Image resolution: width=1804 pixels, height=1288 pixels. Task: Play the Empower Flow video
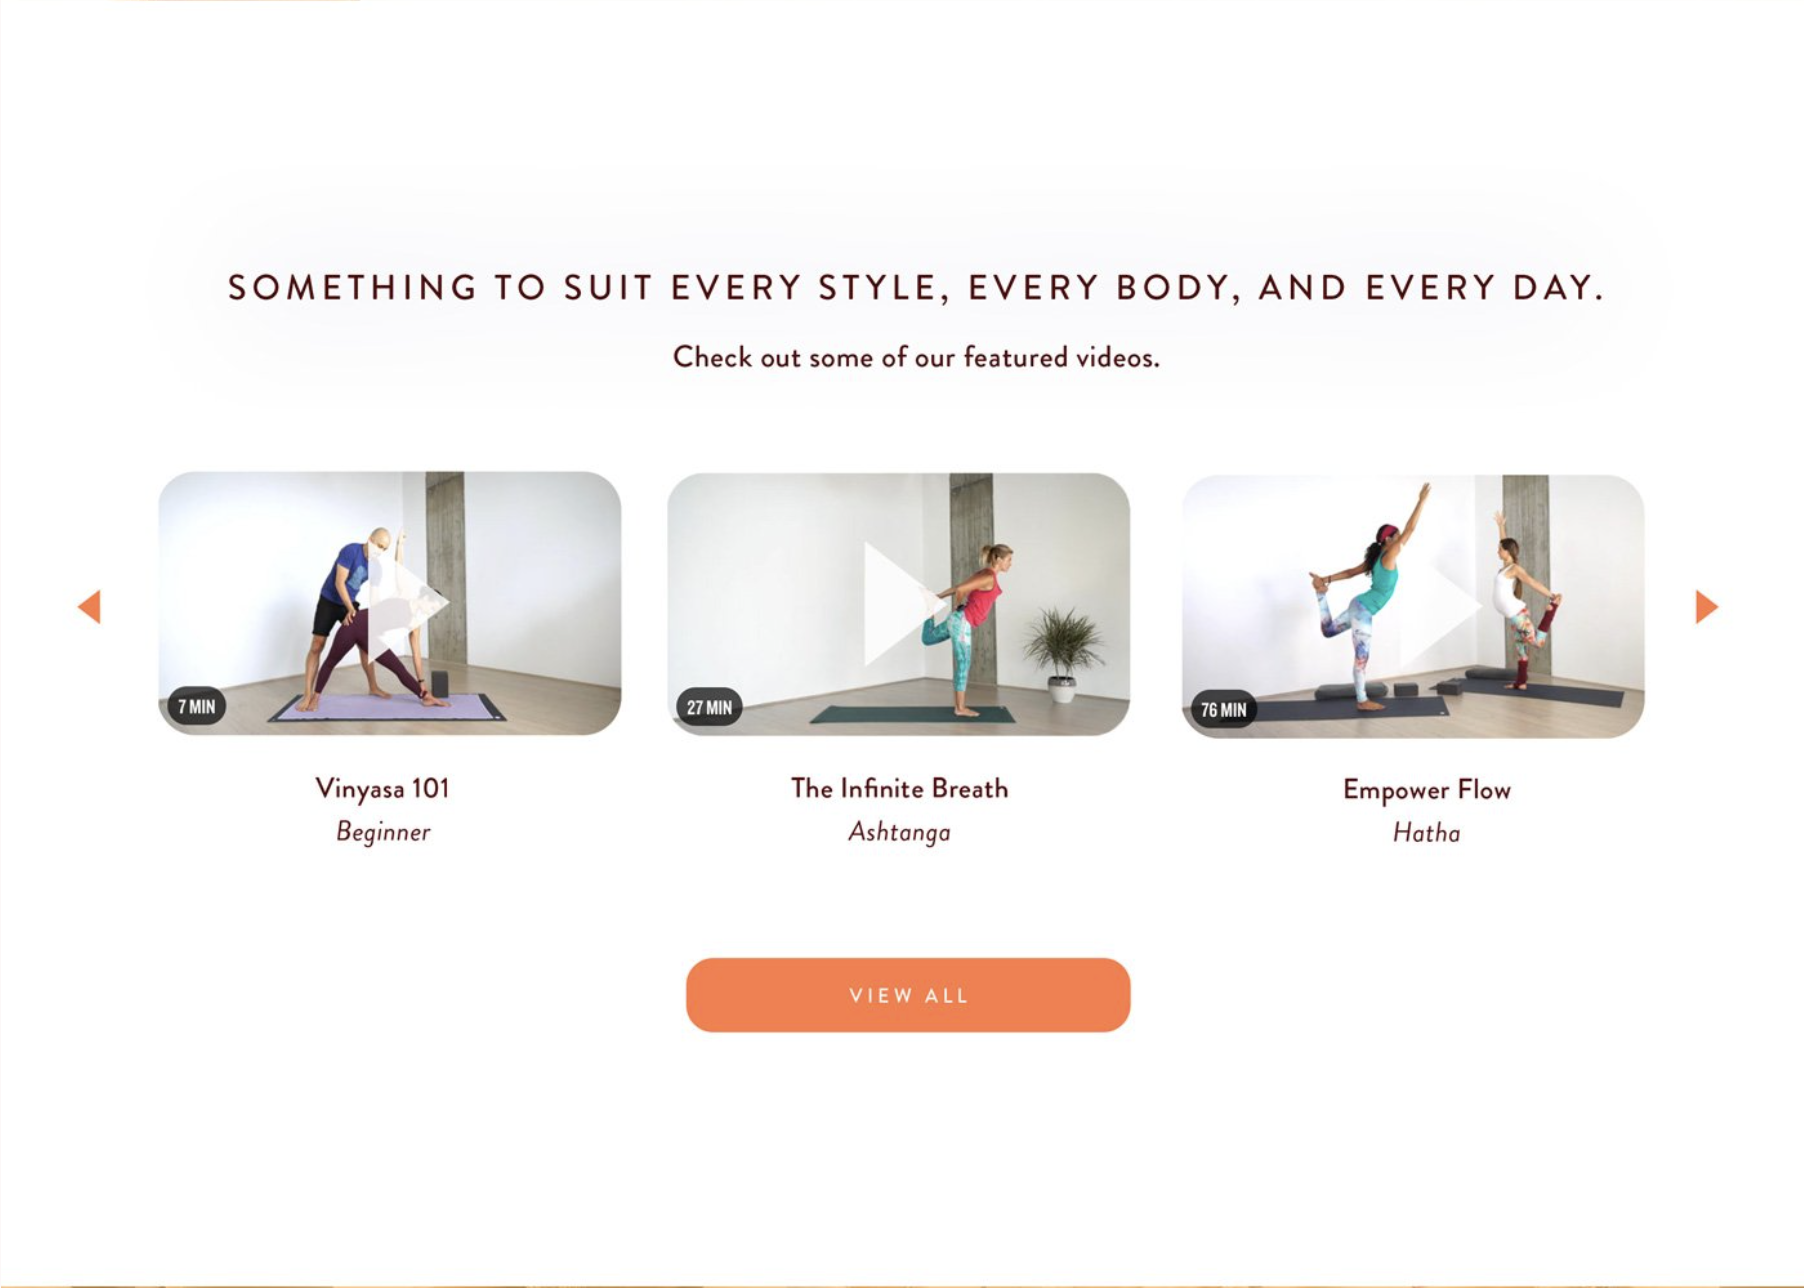click(x=1438, y=604)
